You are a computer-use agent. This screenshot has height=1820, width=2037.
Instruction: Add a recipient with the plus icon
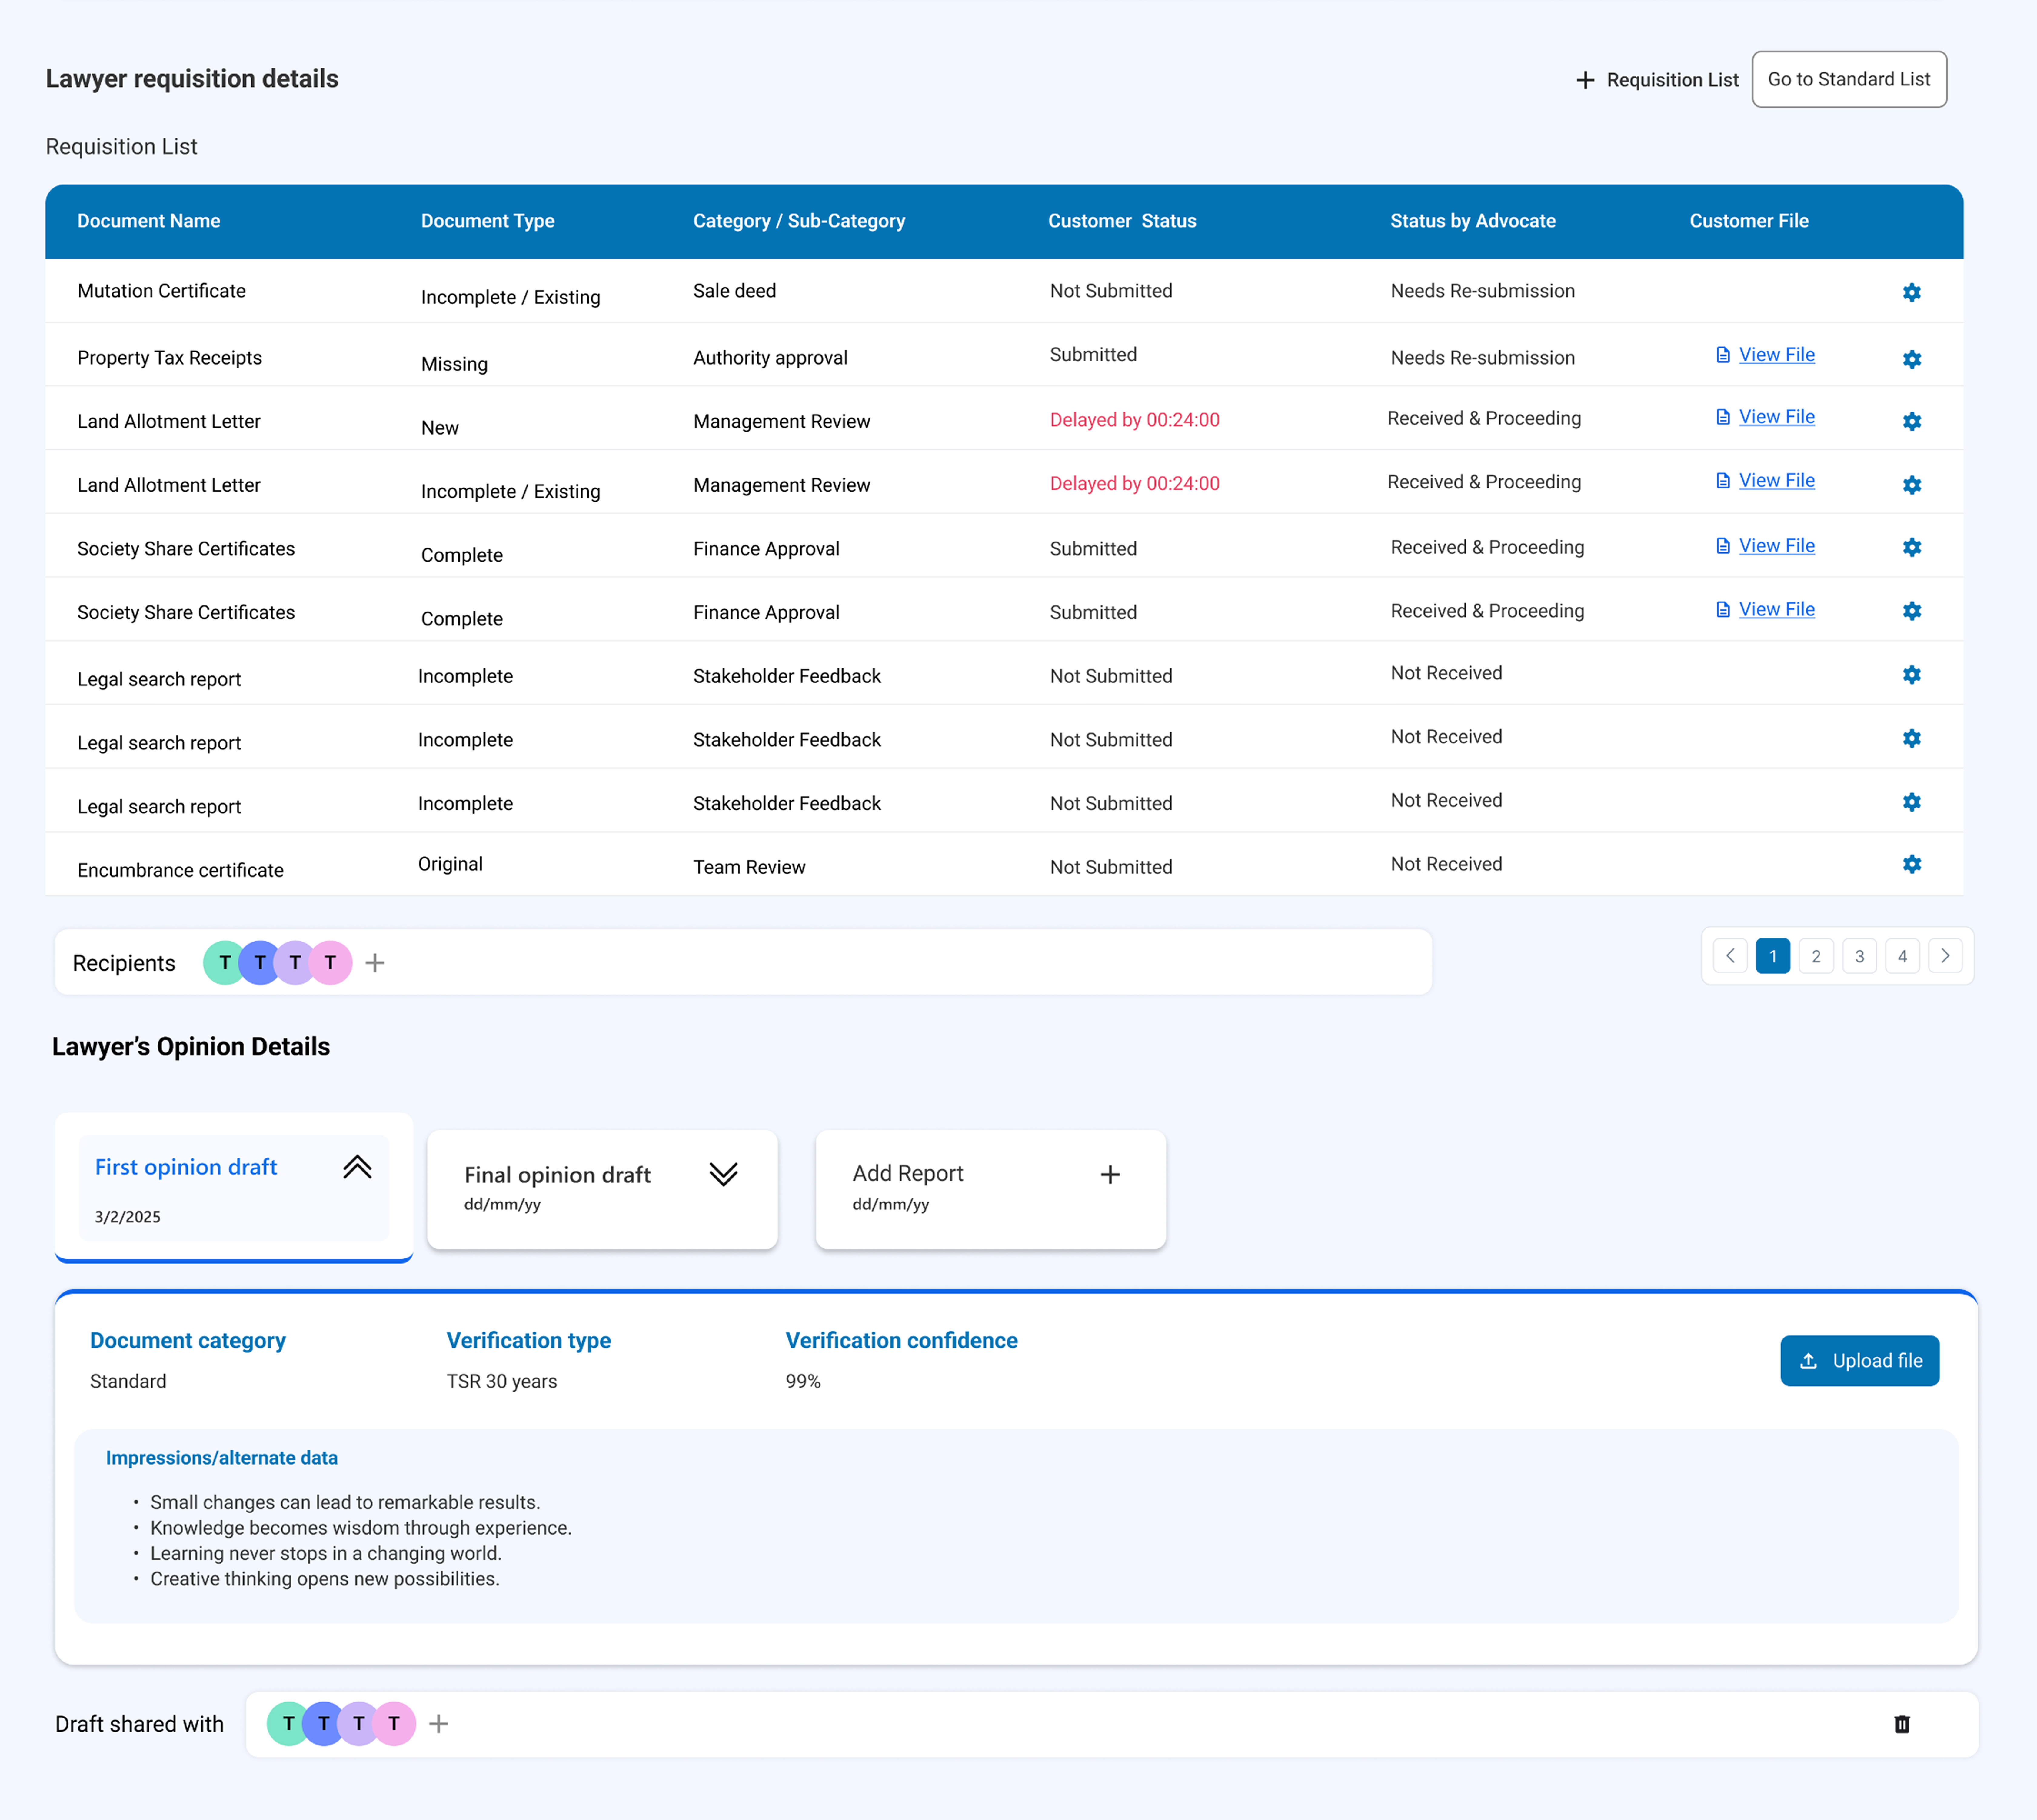(x=375, y=963)
